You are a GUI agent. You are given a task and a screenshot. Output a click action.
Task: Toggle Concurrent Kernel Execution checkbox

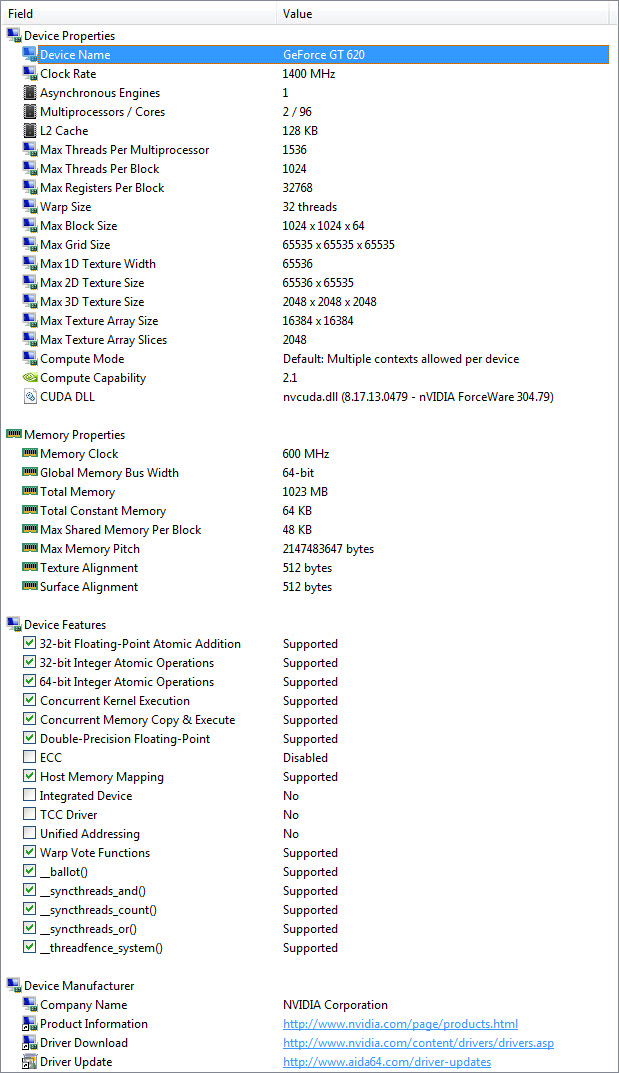pyautogui.click(x=29, y=700)
